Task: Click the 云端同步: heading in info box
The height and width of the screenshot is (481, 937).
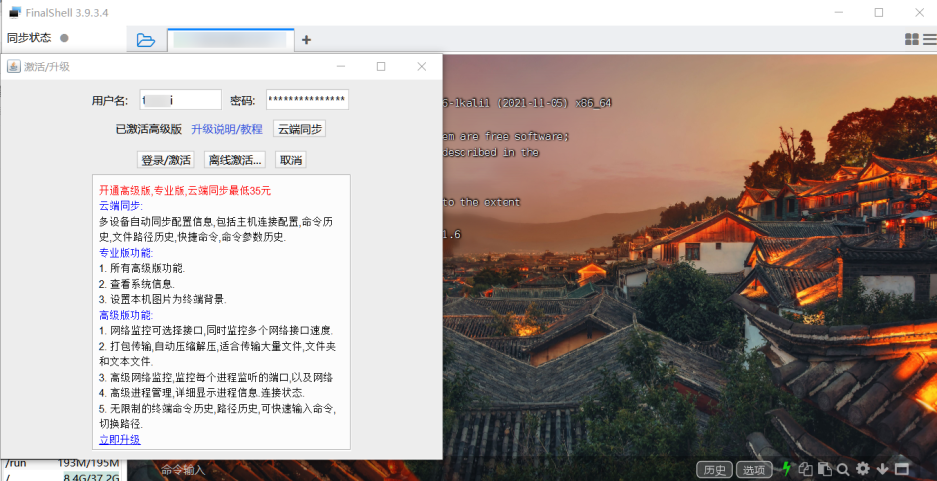Action: [x=121, y=206]
